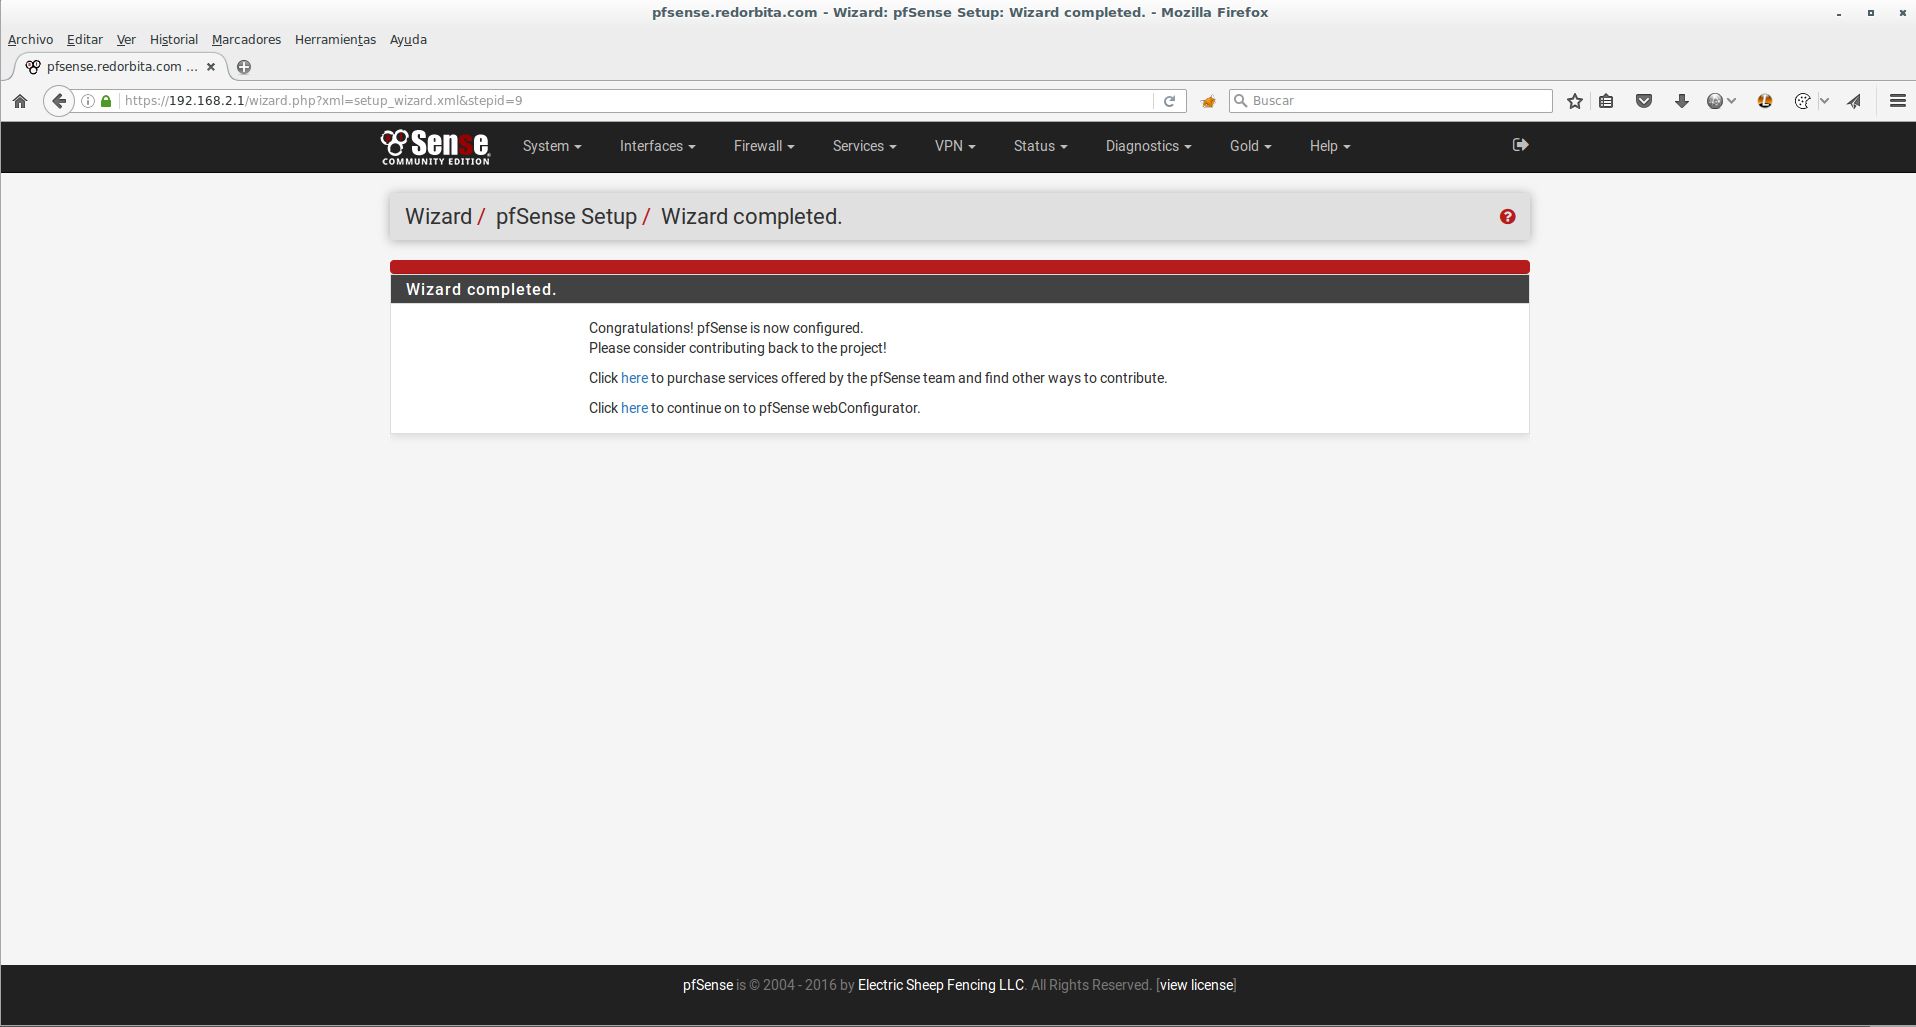Image resolution: width=1916 pixels, height=1027 pixels.
Task: Click the pfSense logout icon
Action: click(x=1520, y=145)
